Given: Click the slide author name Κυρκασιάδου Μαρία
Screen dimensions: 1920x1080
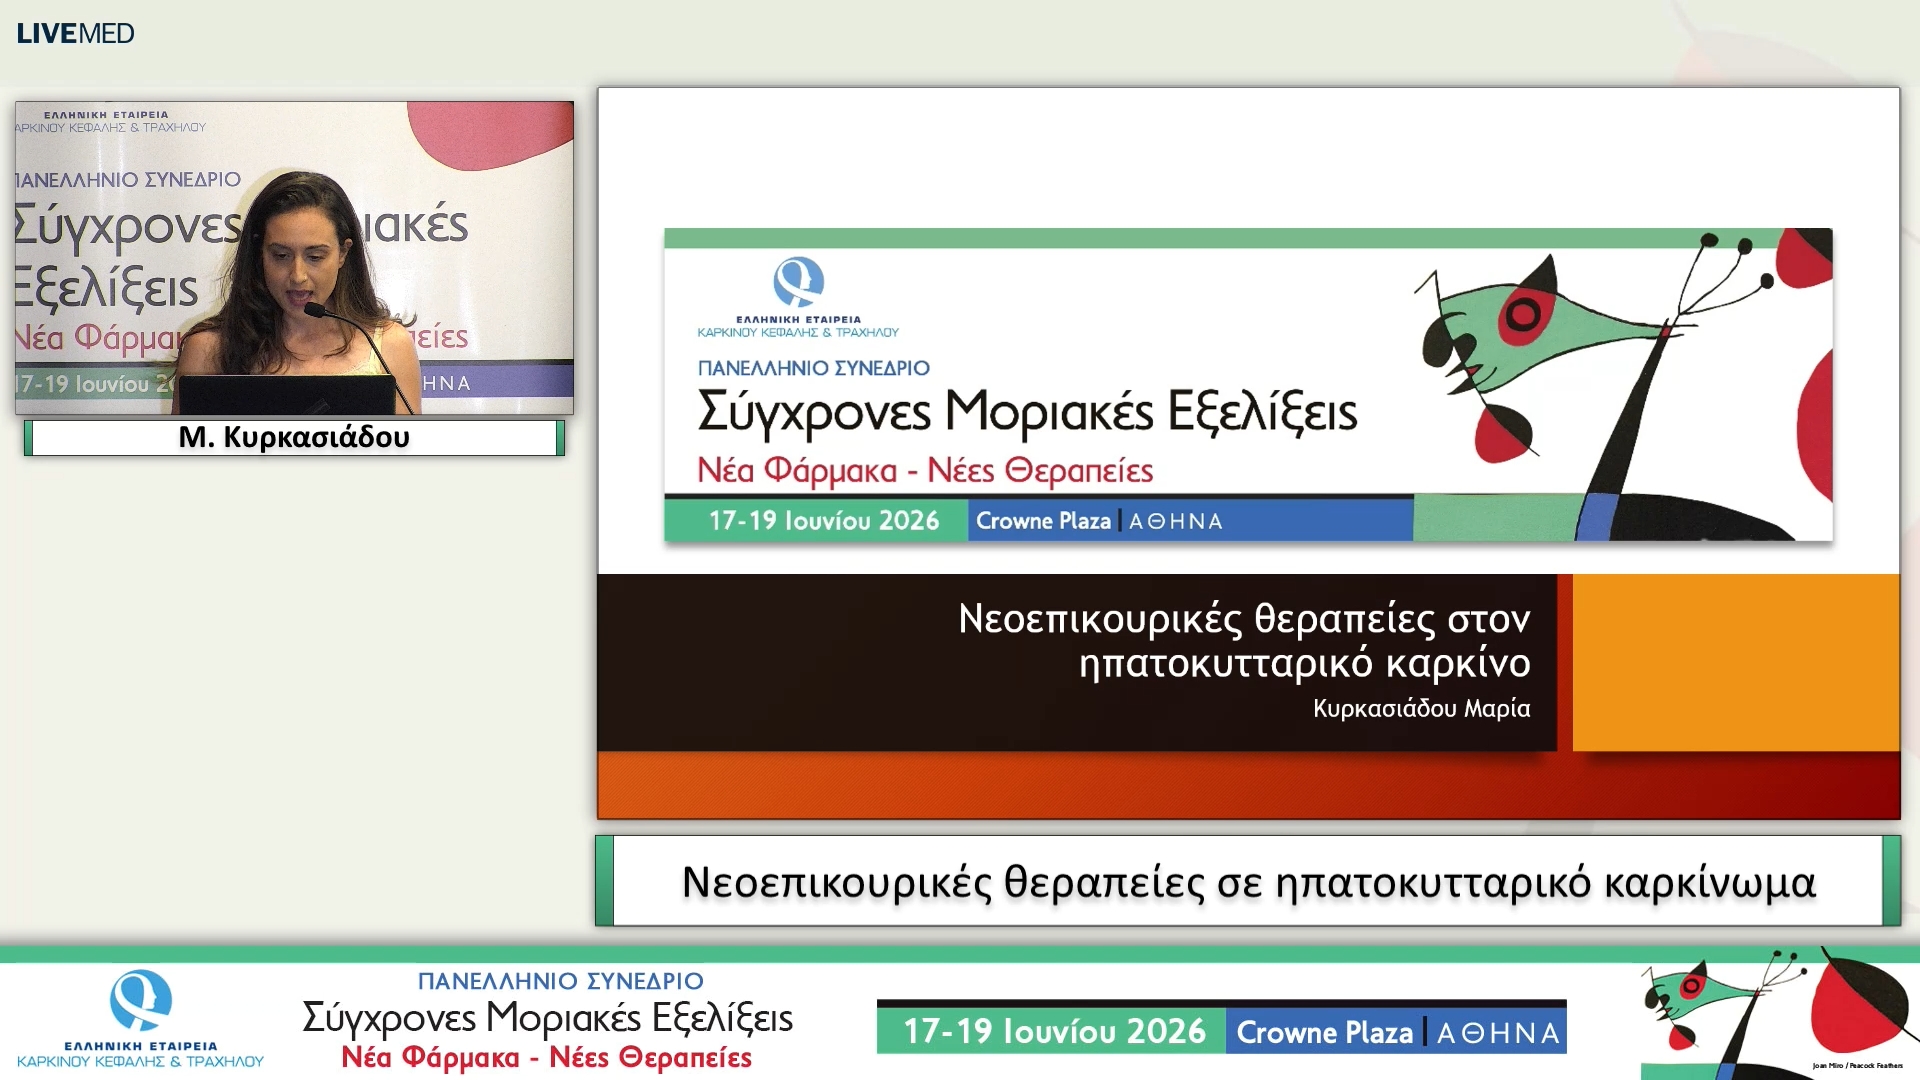Looking at the screenshot, I should (1421, 708).
